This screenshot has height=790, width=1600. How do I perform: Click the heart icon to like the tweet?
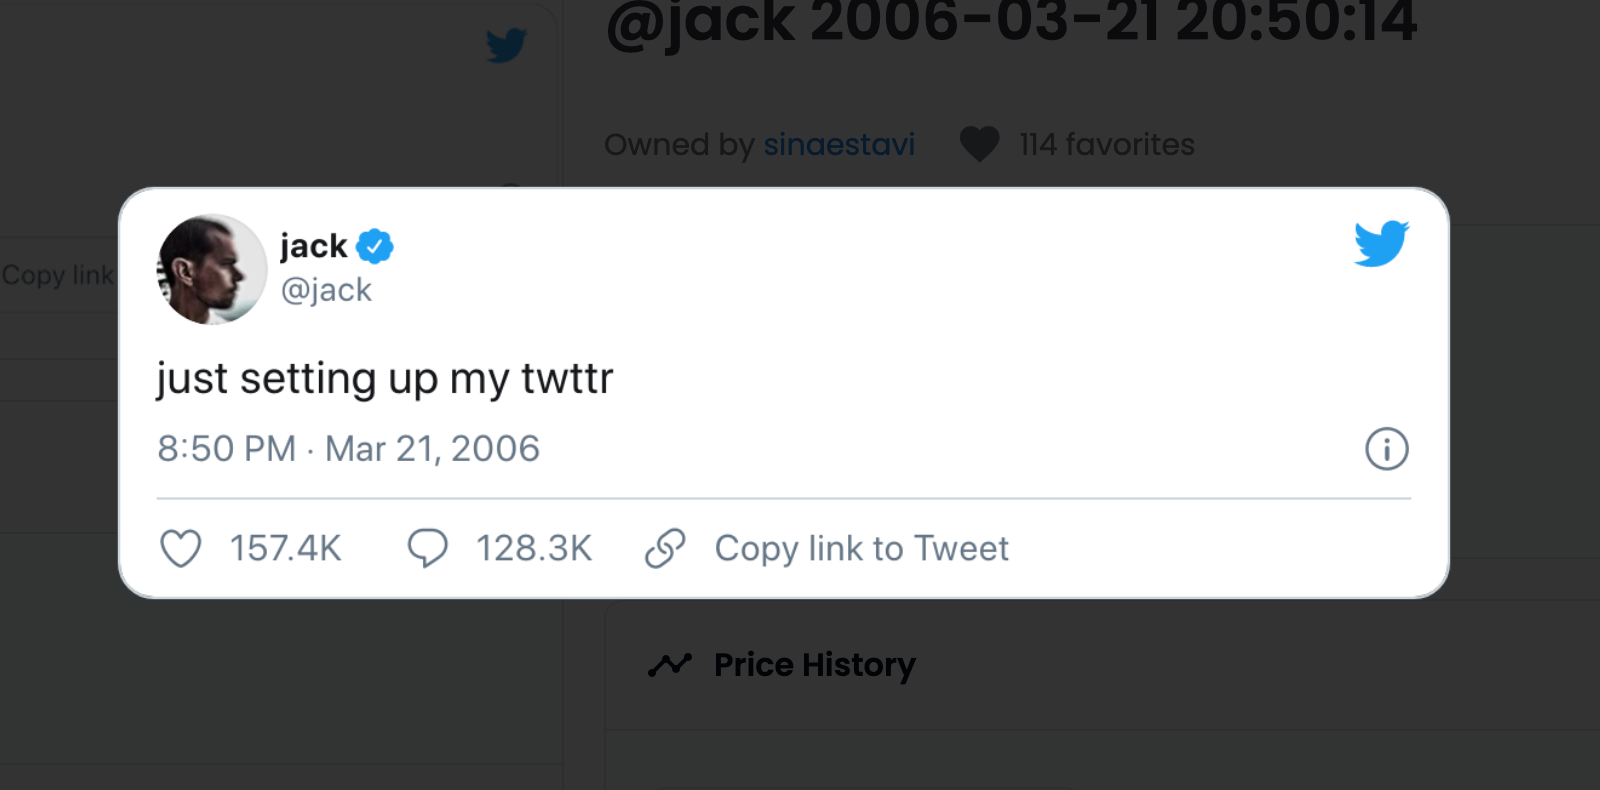tap(181, 548)
